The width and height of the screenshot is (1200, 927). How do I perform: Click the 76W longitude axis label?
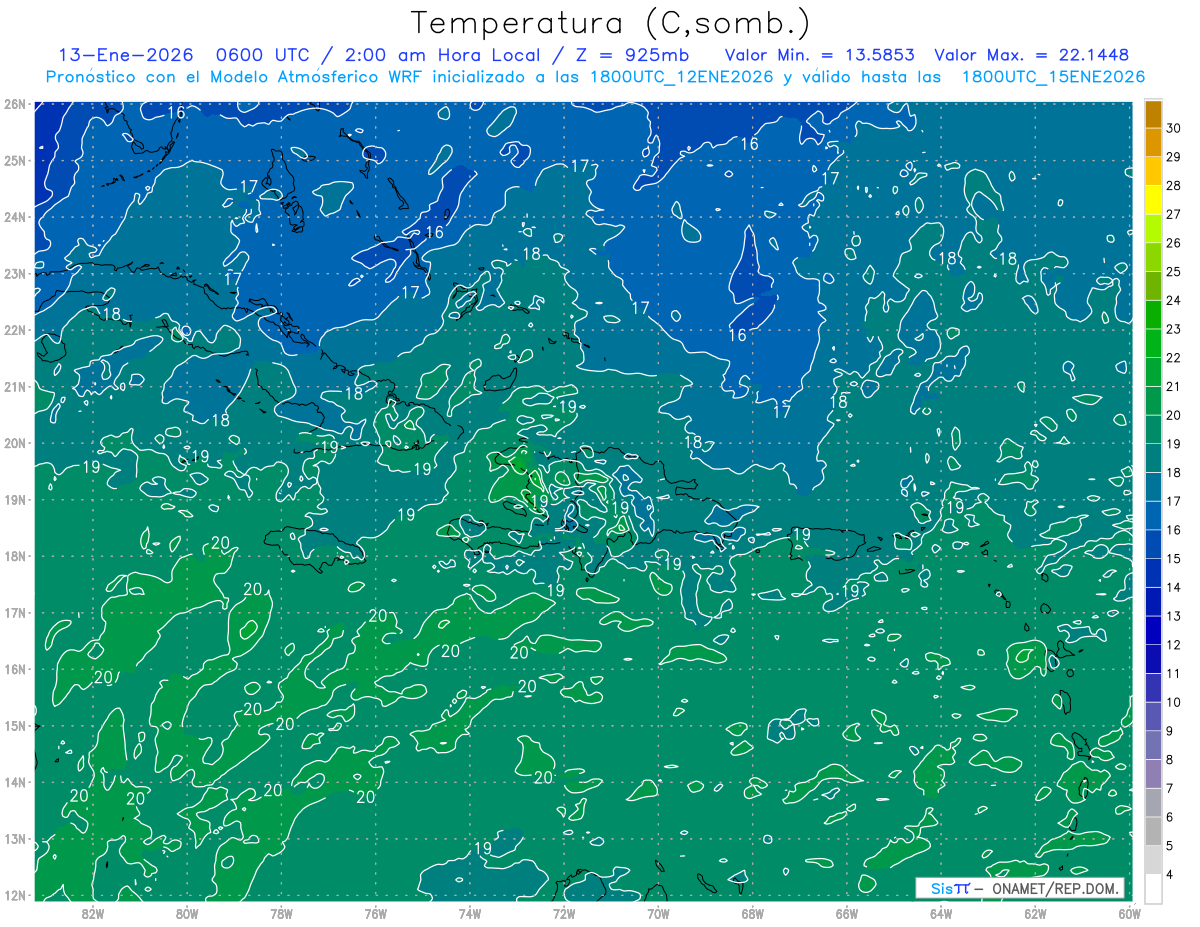tap(375, 913)
